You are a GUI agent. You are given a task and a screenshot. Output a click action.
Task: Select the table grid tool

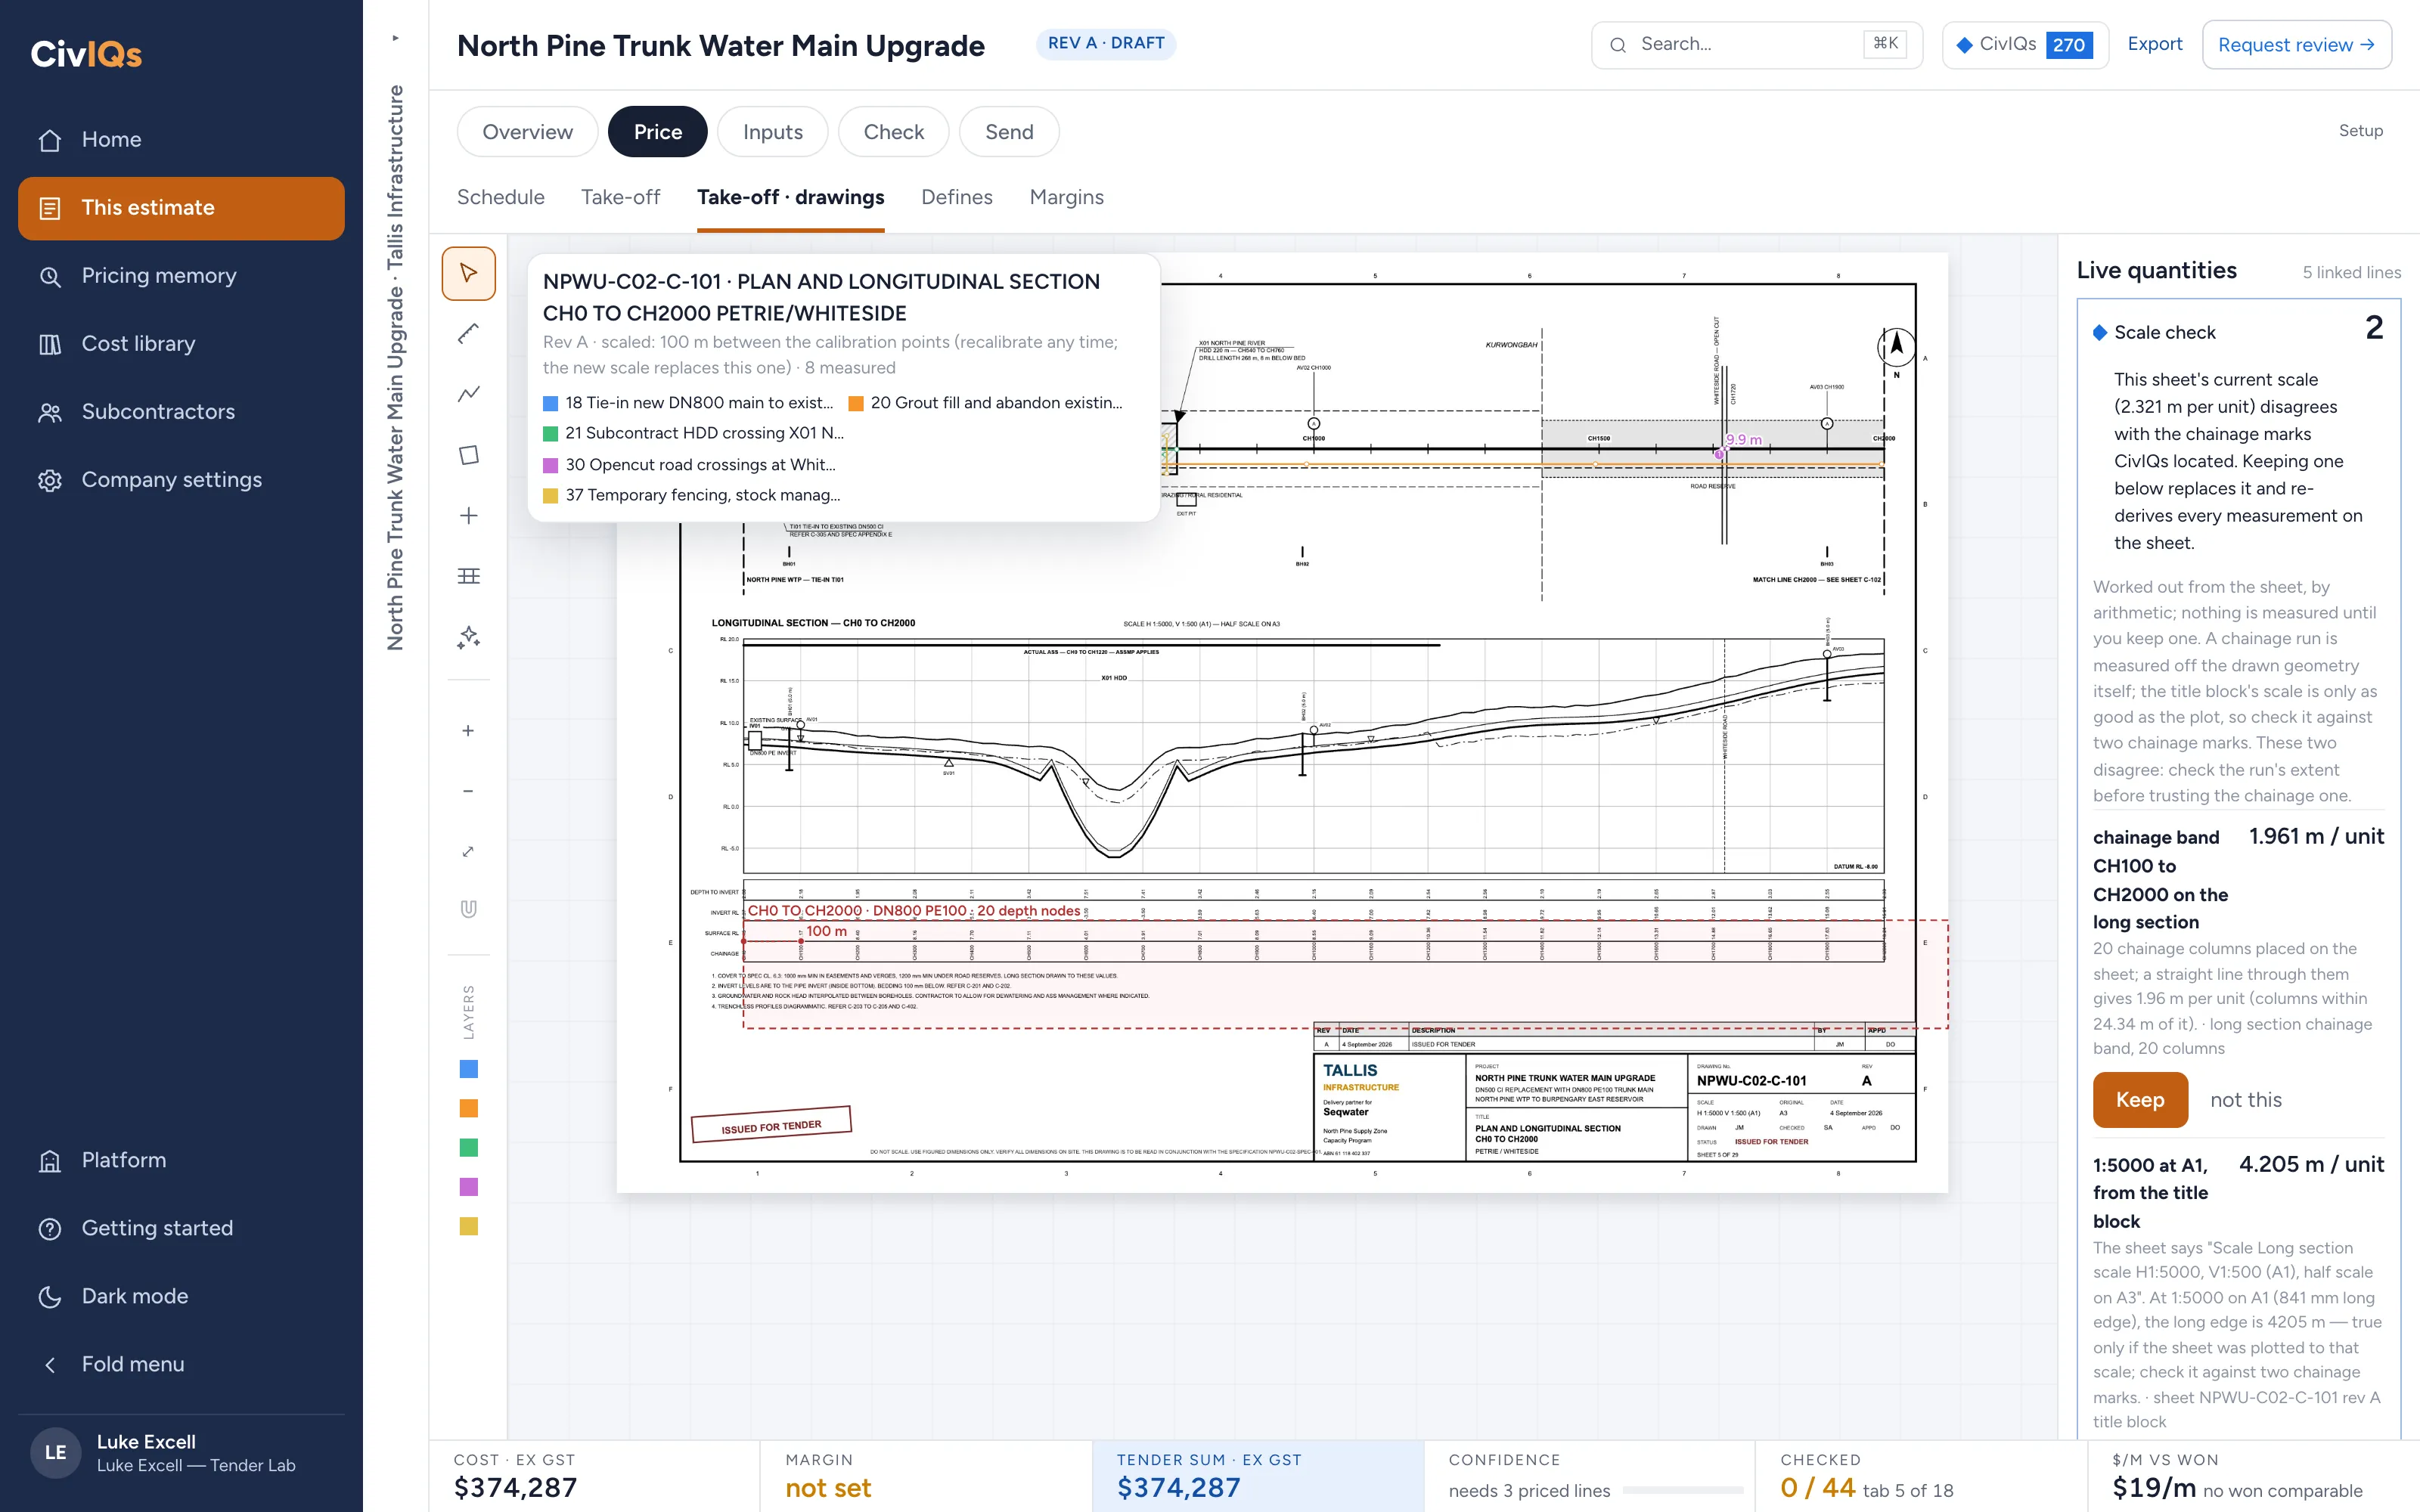tap(468, 576)
